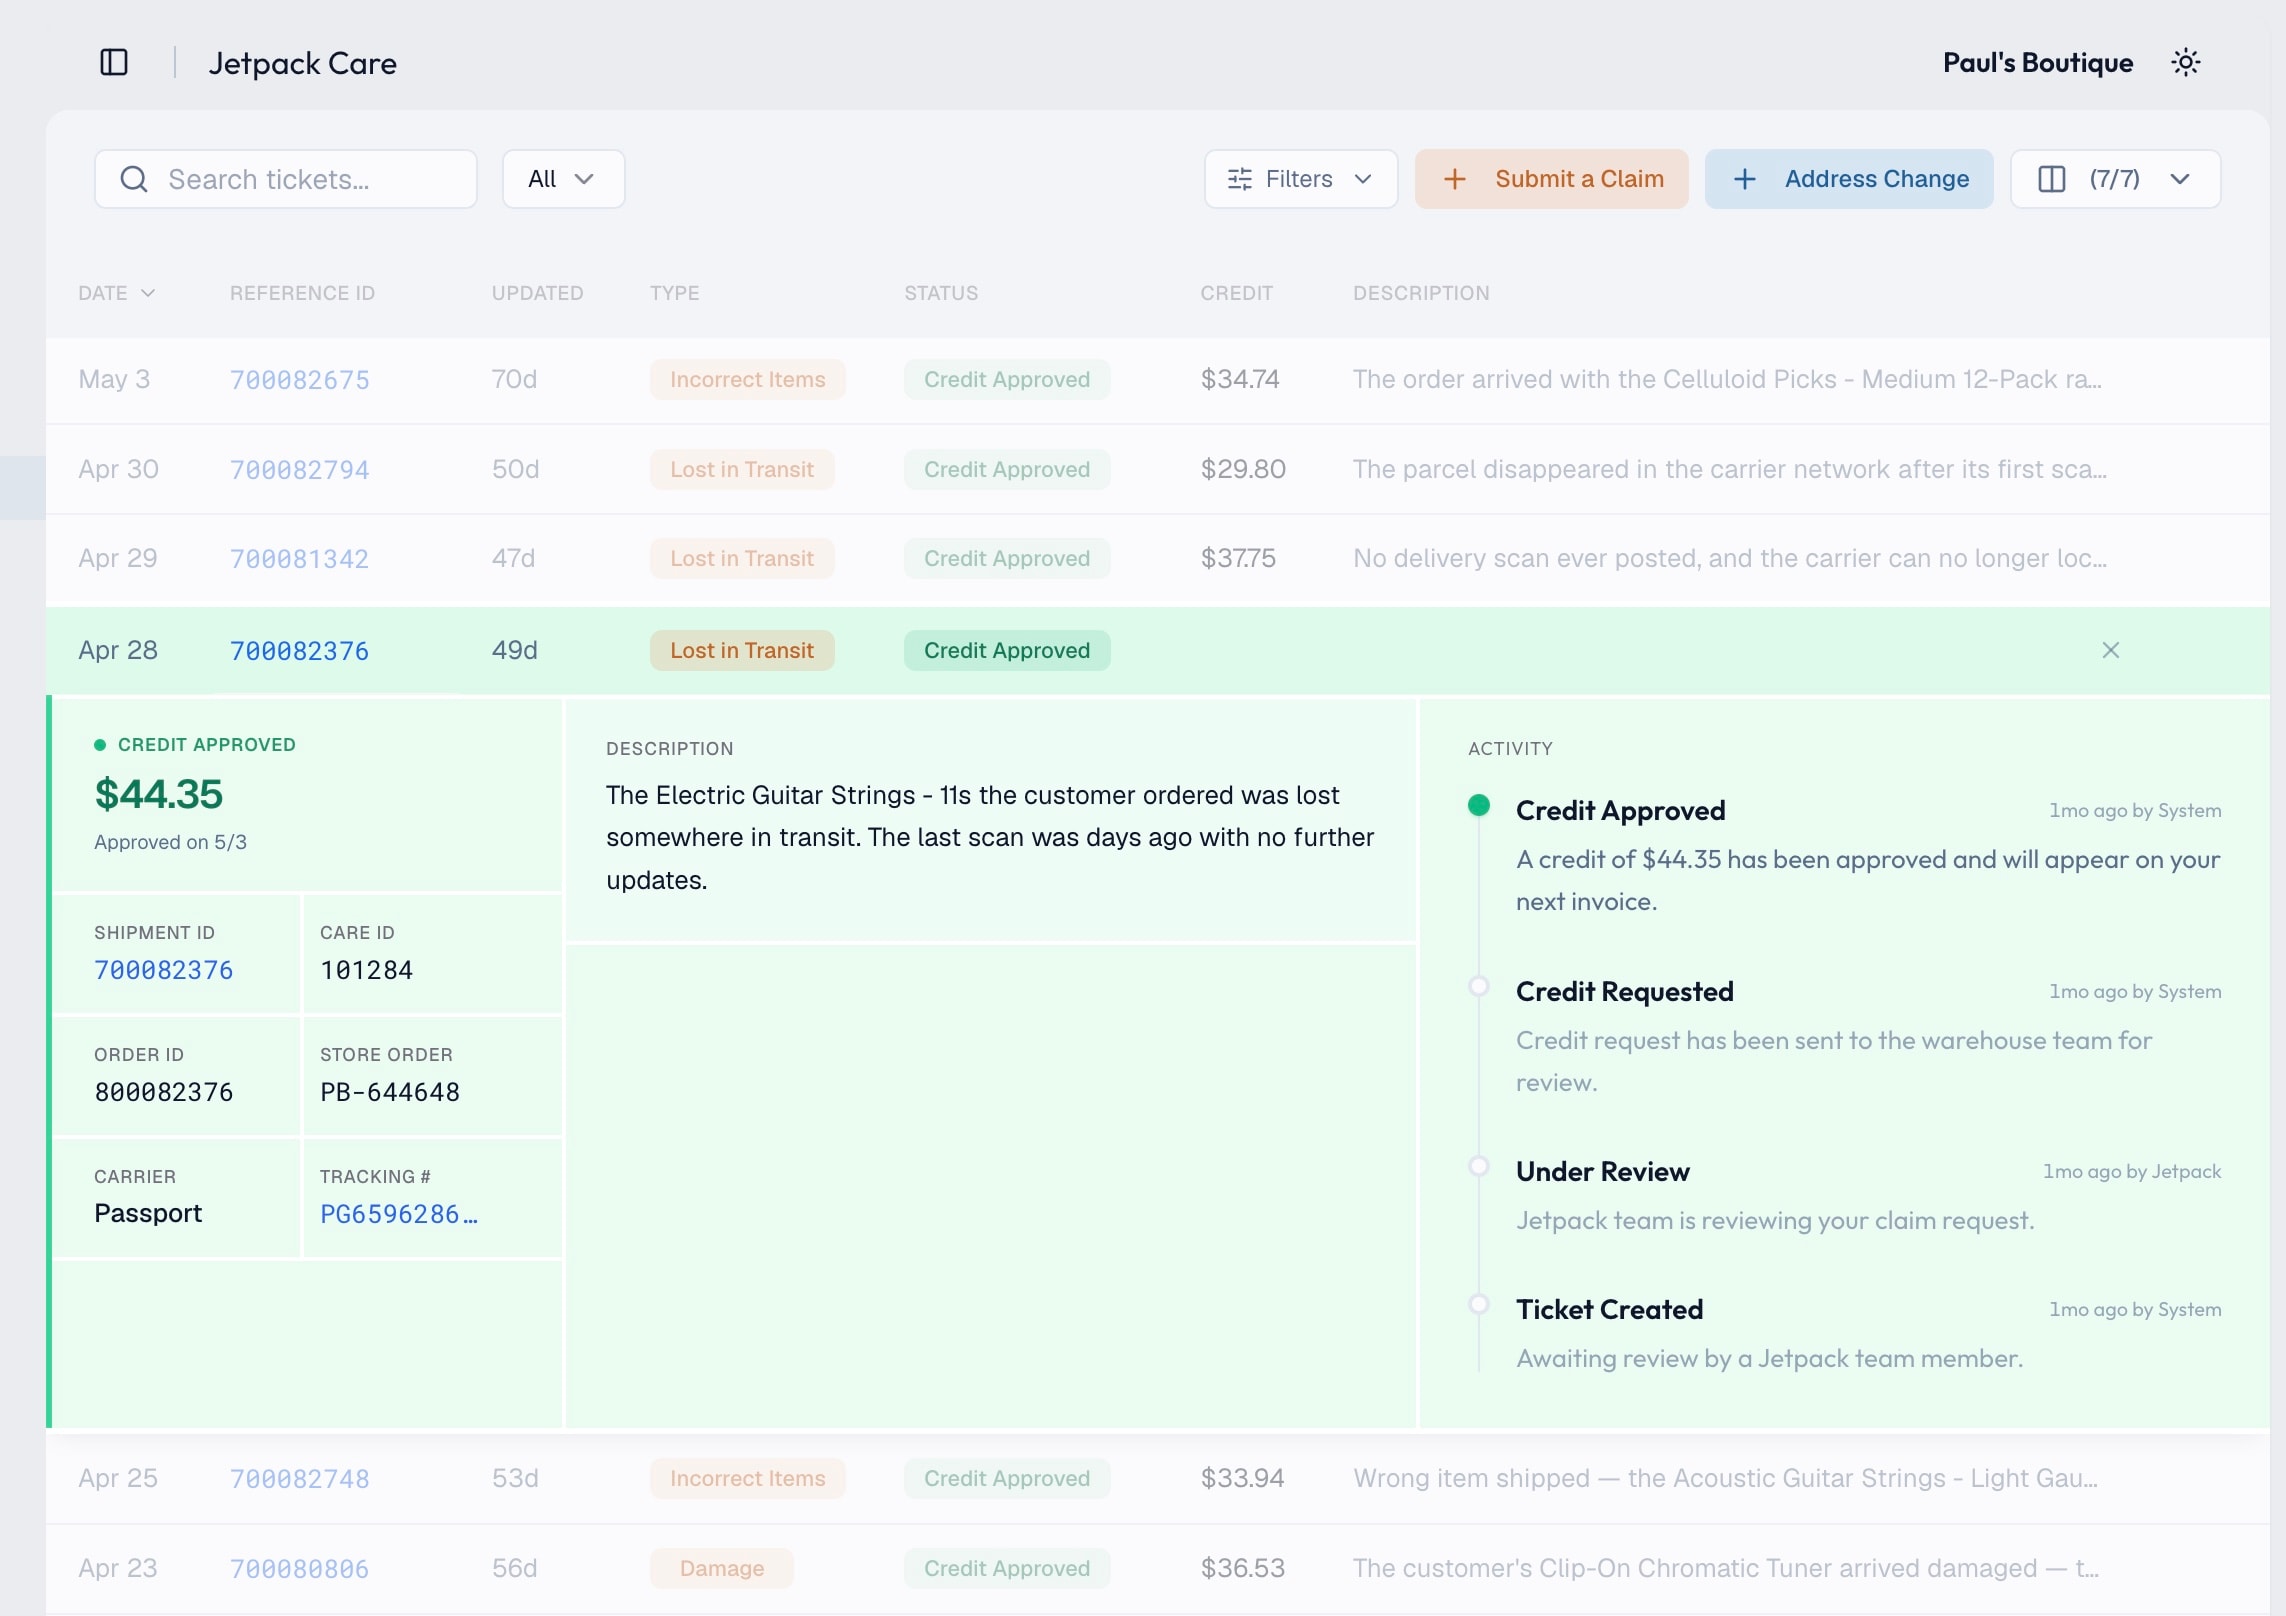Click Submit a Claim button
Image resolution: width=2286 pixels, height=1616 pixels.
[x=1551, y=179]
